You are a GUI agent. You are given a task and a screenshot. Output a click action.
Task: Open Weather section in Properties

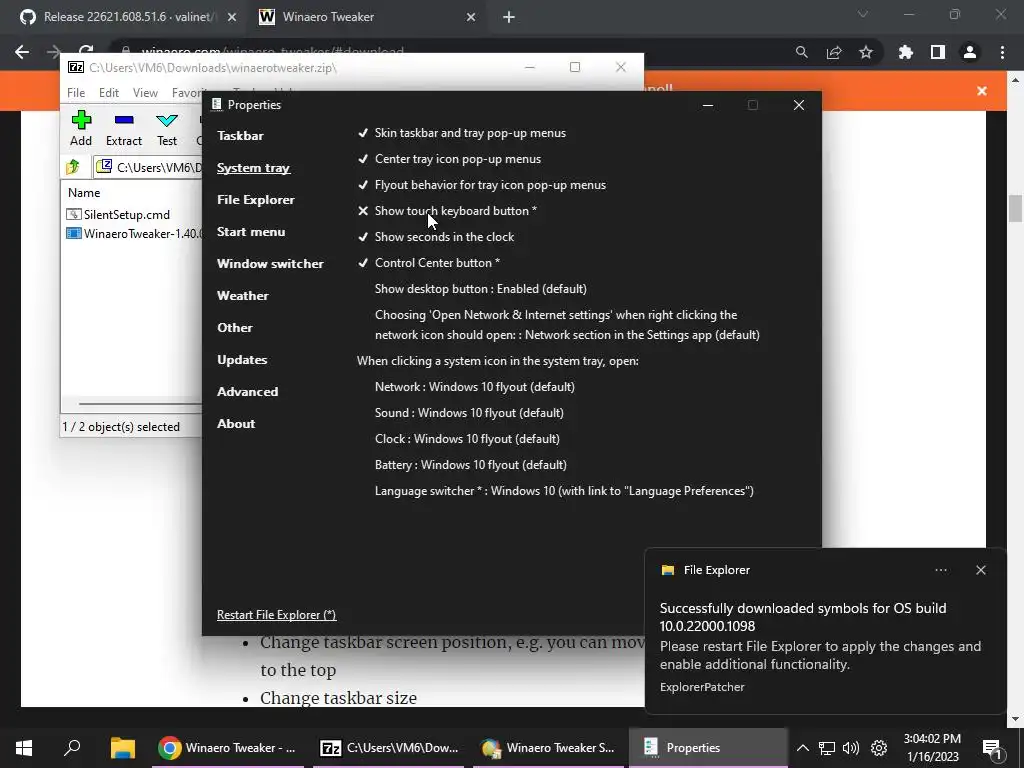243,296
